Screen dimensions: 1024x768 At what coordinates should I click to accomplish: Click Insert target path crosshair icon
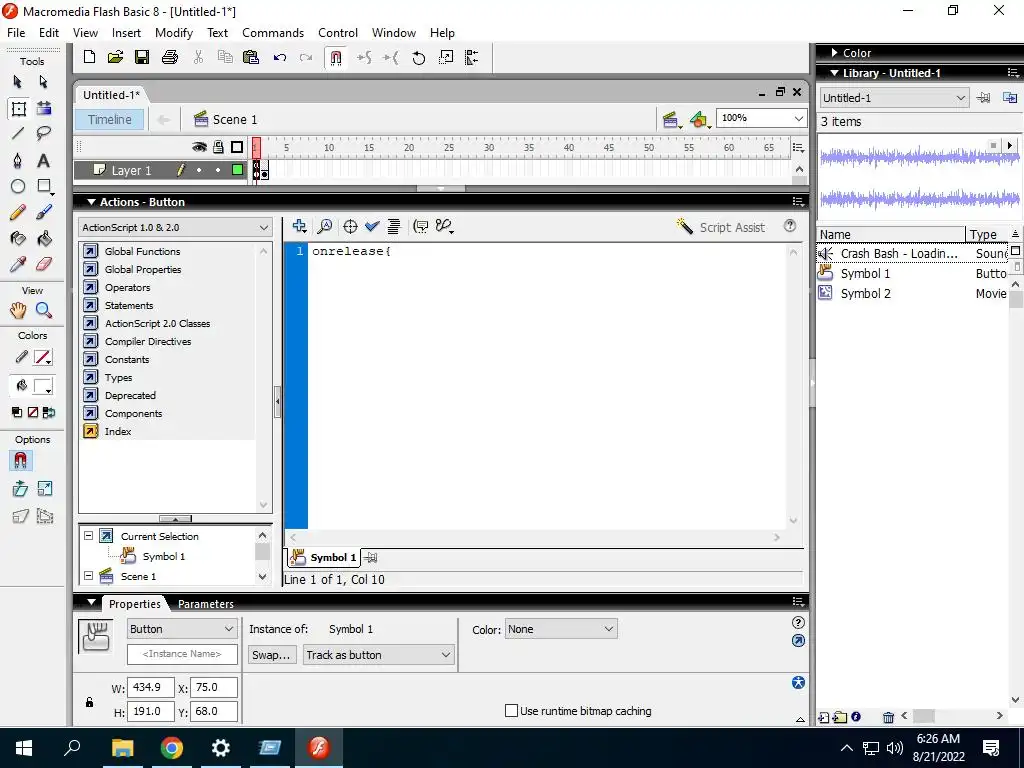click(x=350, y=227)
